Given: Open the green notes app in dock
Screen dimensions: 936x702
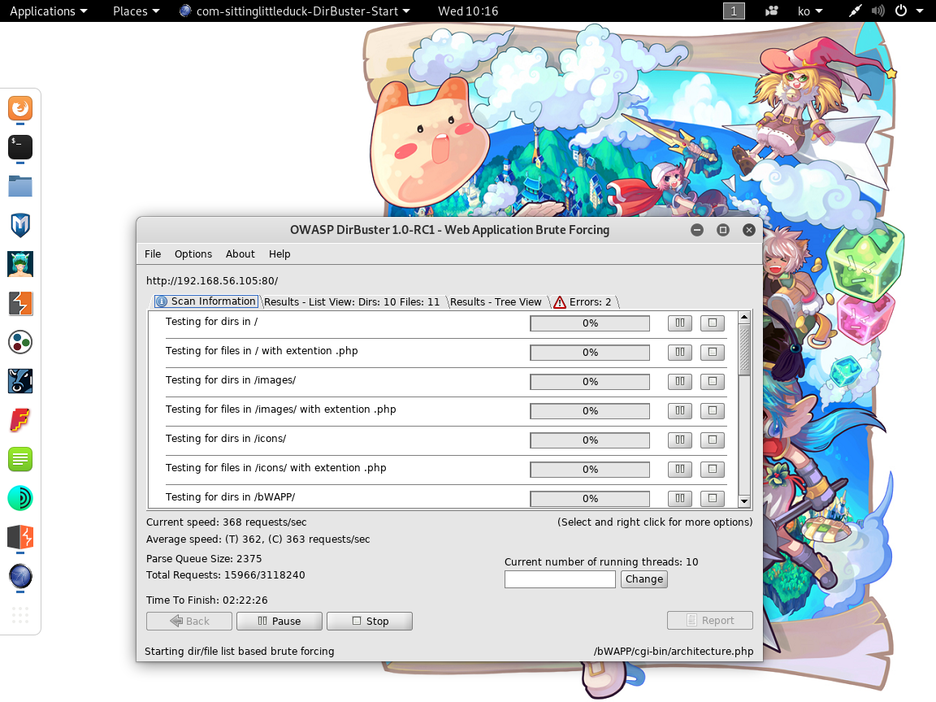Looking at the screenshot, I should pyautogui.click(x=20, y=459).
